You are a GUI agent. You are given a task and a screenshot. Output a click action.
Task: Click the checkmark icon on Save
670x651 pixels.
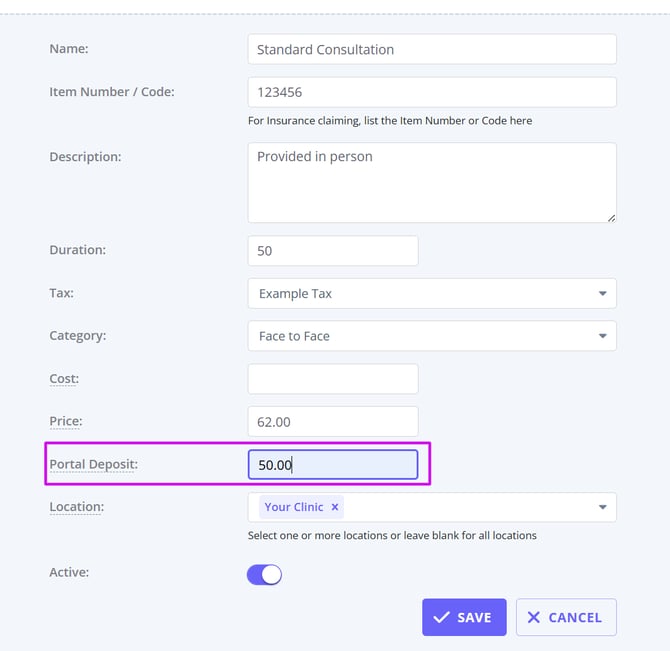[441, 617]
